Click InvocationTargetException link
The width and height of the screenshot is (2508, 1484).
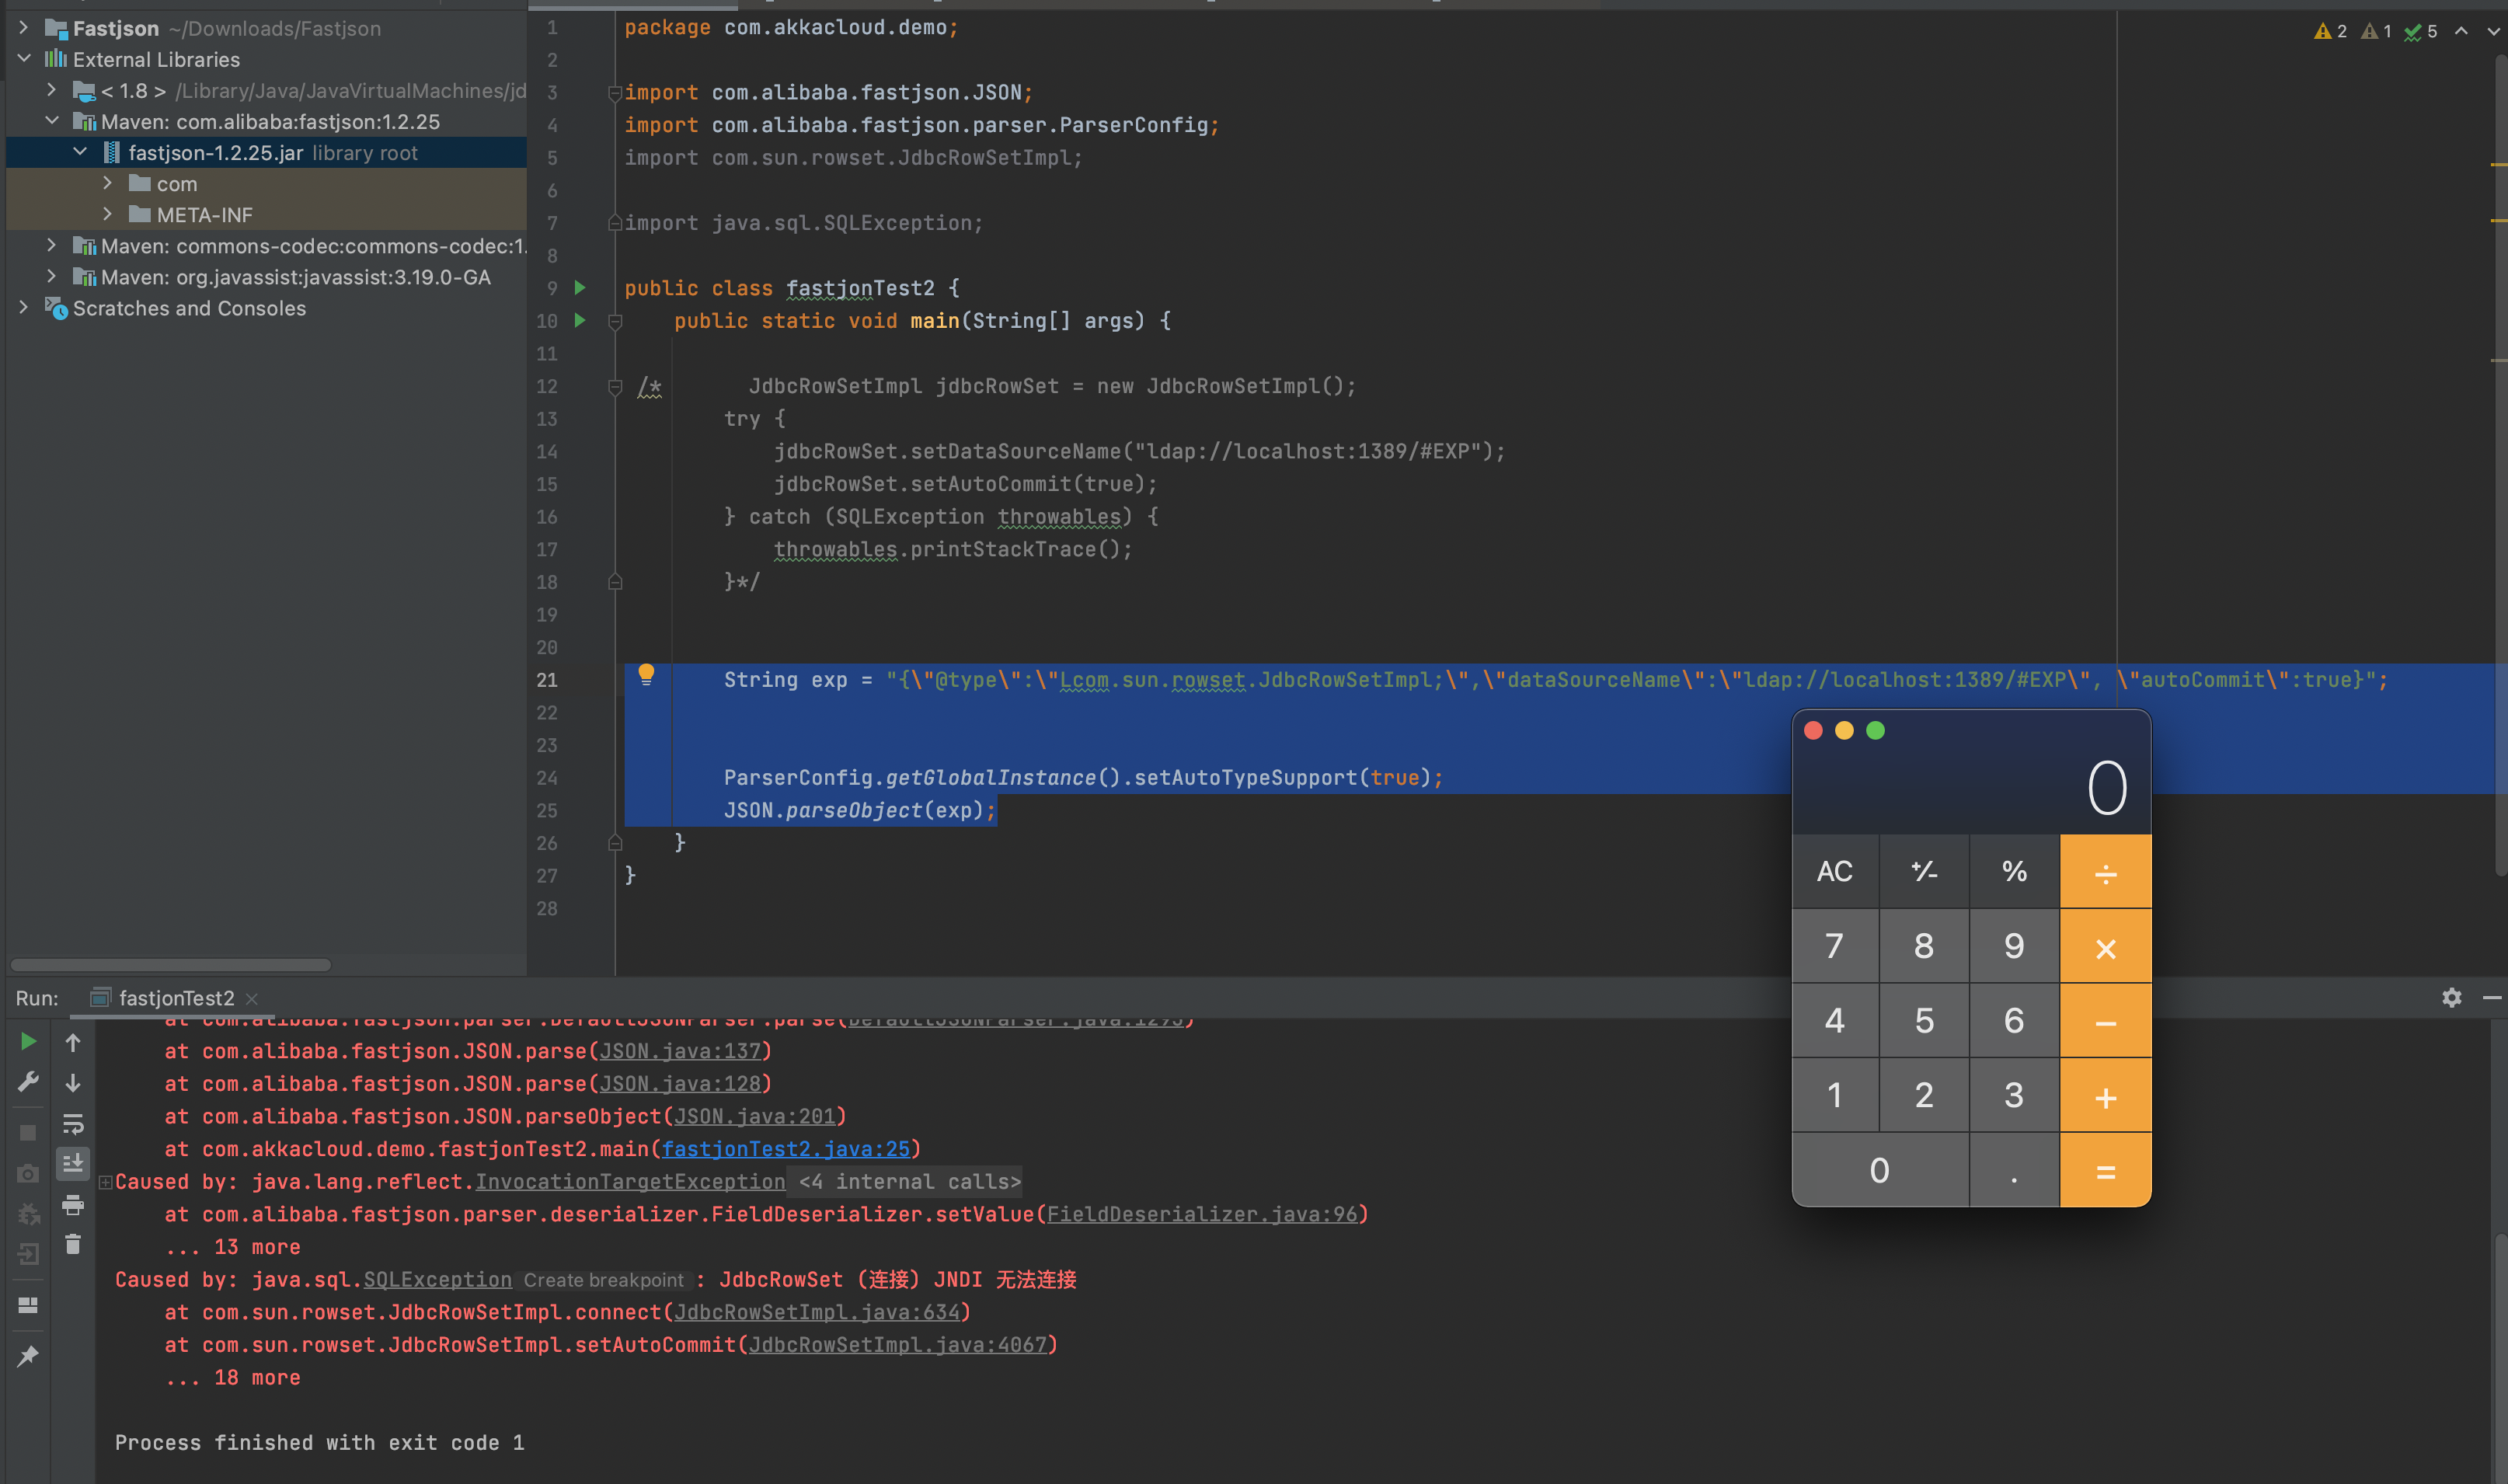pyautogui.click(x=630, y=1182)
